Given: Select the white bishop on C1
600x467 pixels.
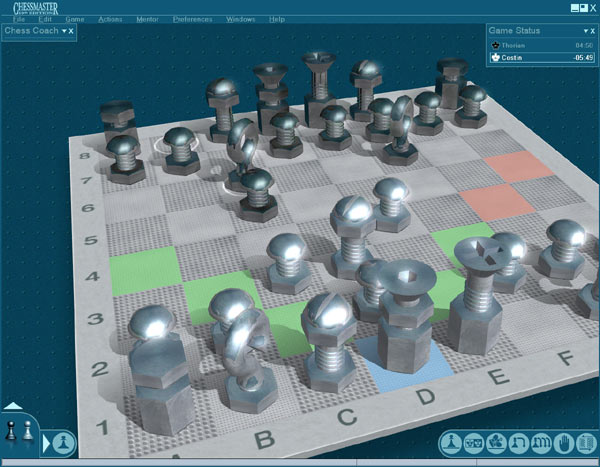Looking at the screenshot, I should click(330, 345).
